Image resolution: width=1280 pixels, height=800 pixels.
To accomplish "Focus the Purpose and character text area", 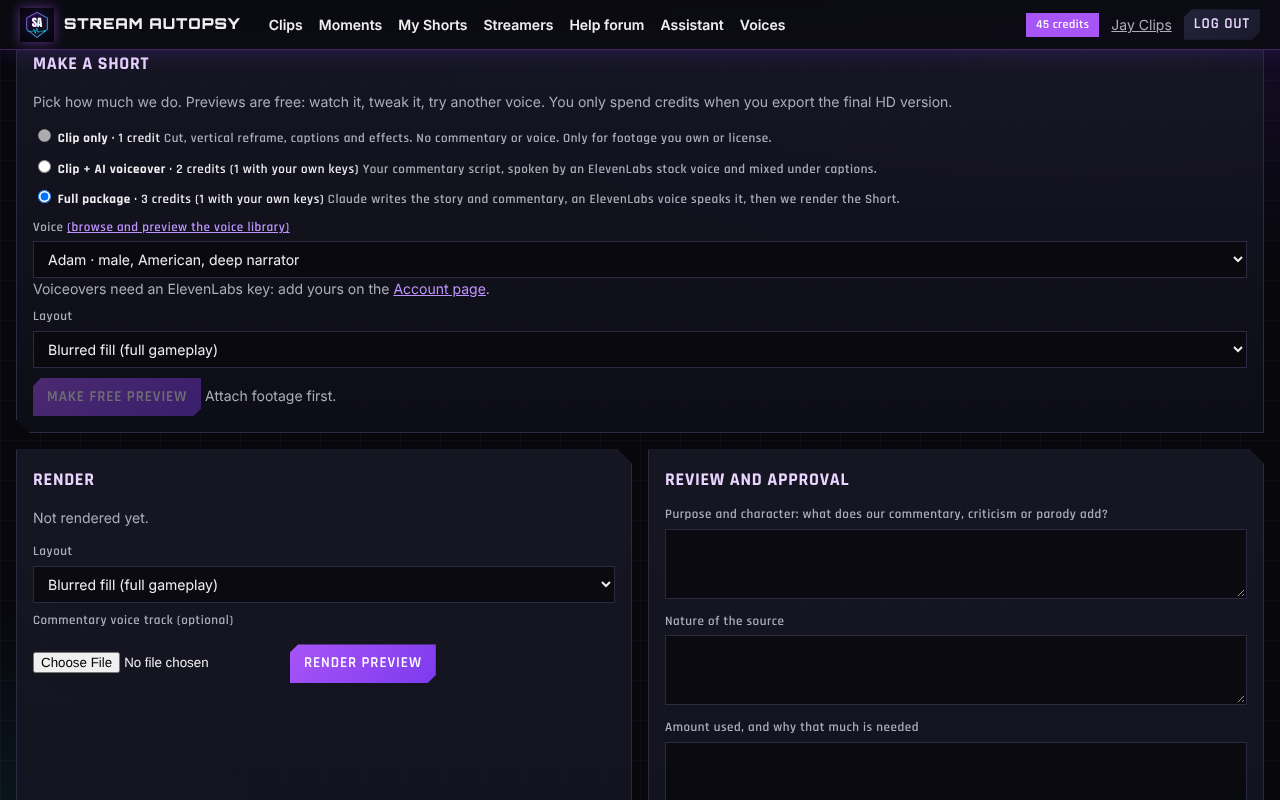I will 956,564.
